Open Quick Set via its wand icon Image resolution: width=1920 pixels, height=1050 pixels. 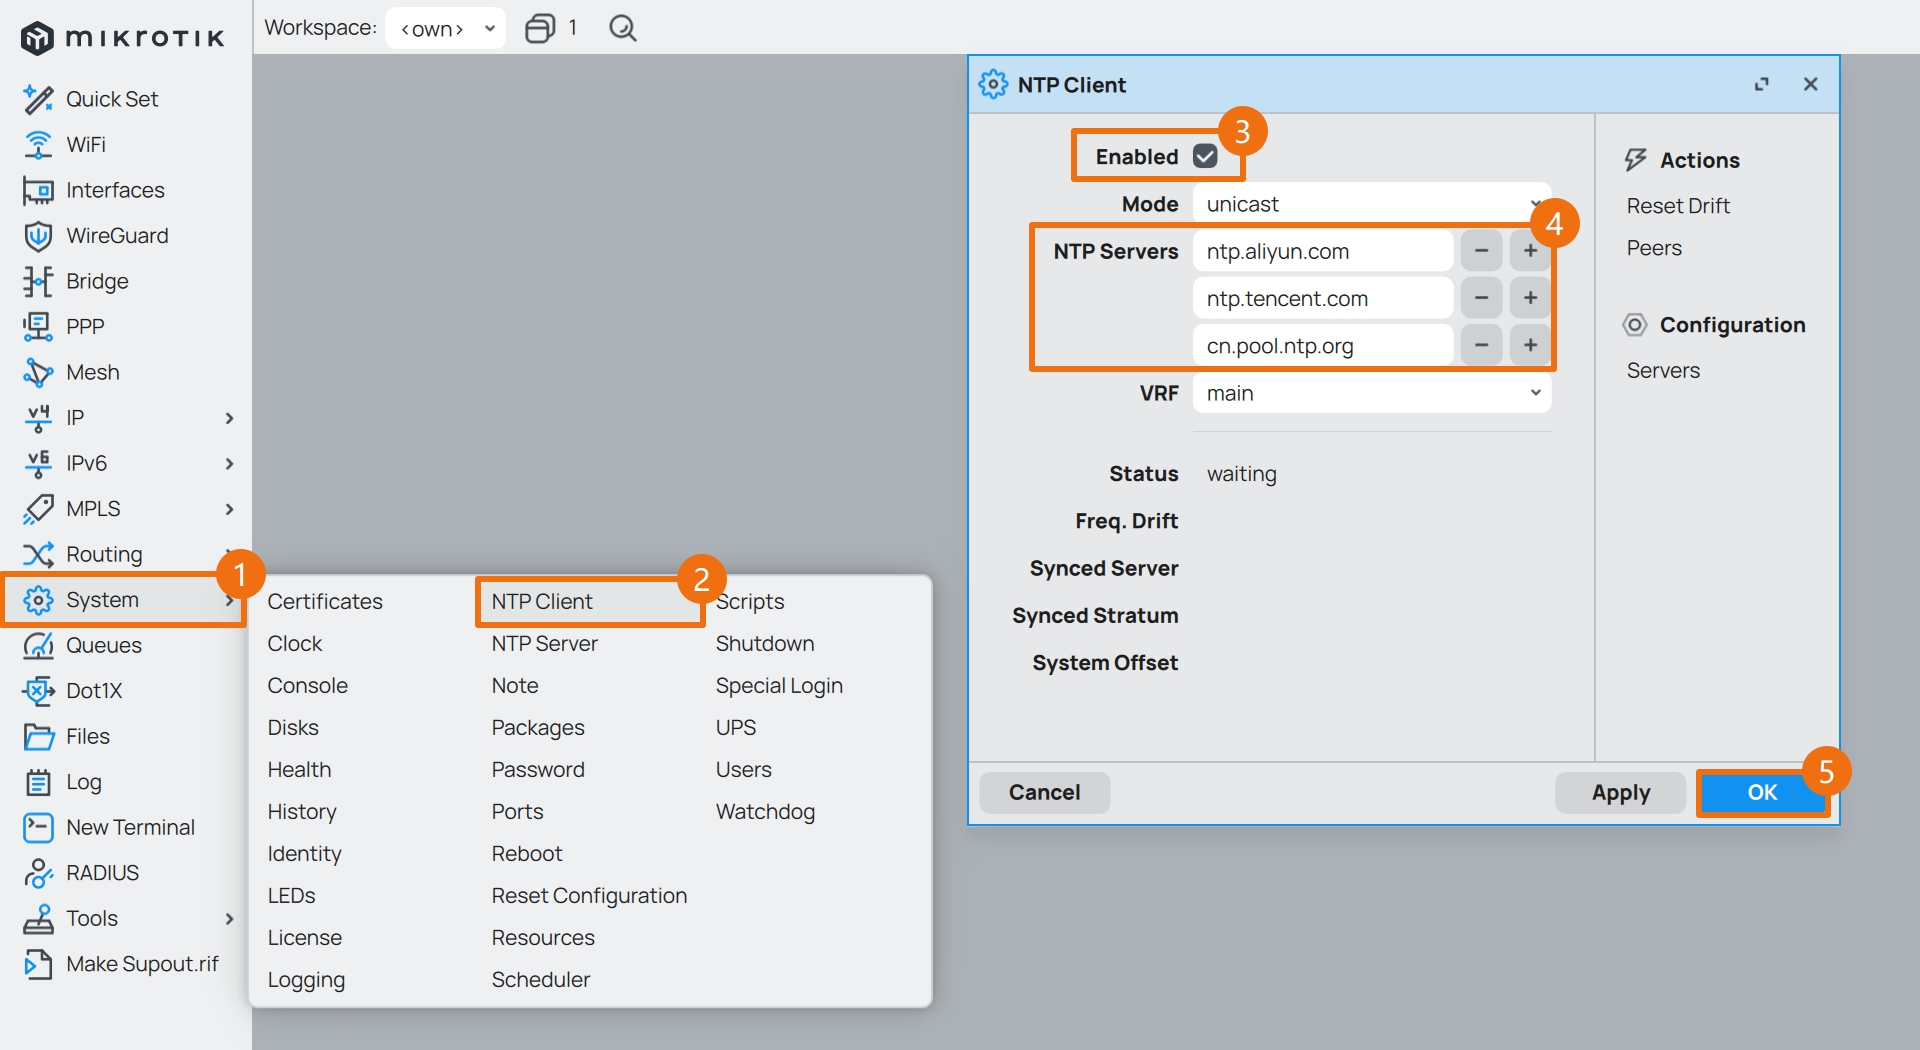pos(38,99)
